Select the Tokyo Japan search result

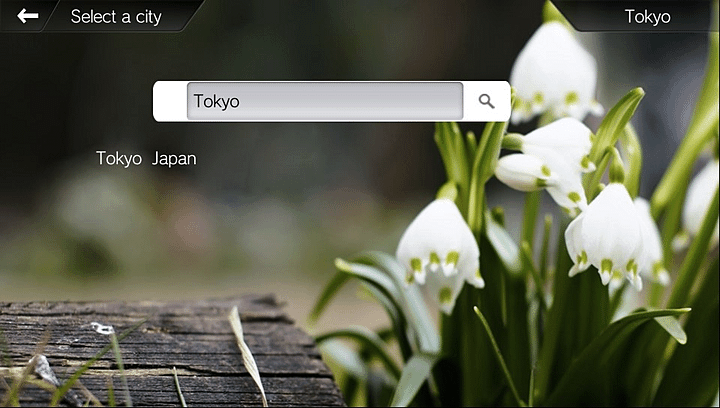click(x=146, y=158)
